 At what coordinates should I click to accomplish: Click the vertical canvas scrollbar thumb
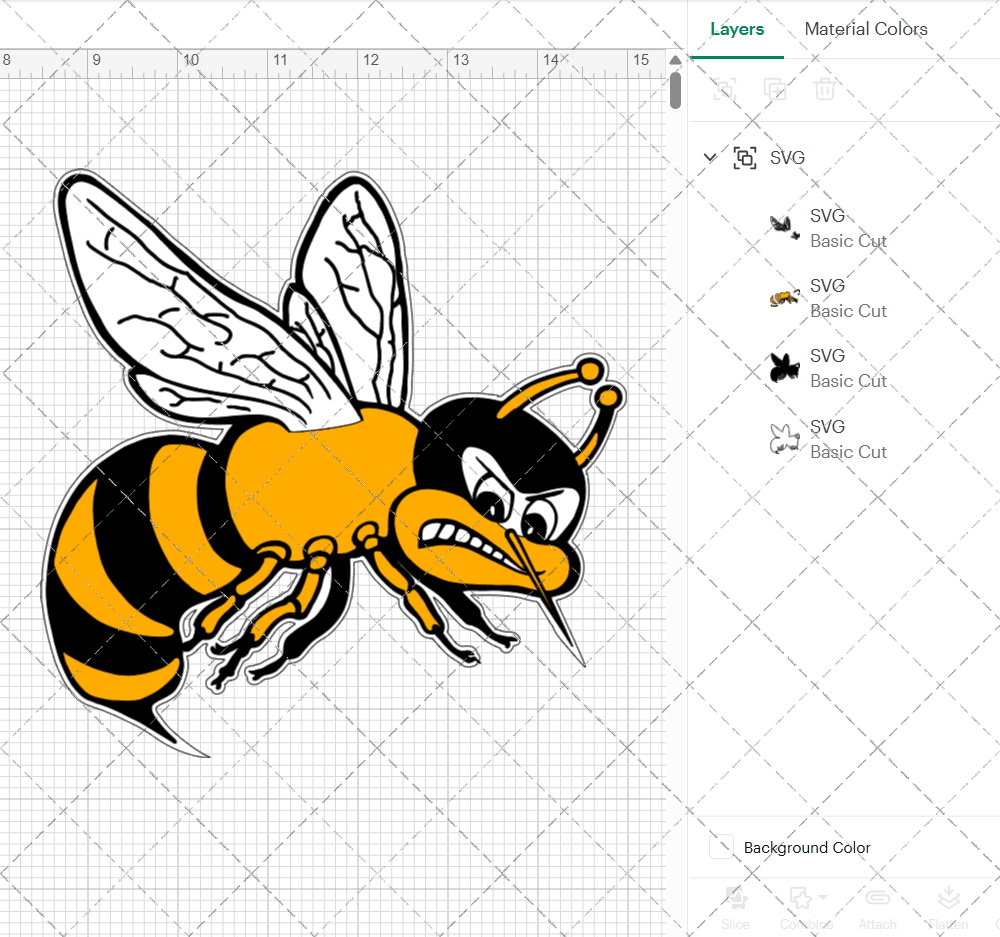[675, 91]
